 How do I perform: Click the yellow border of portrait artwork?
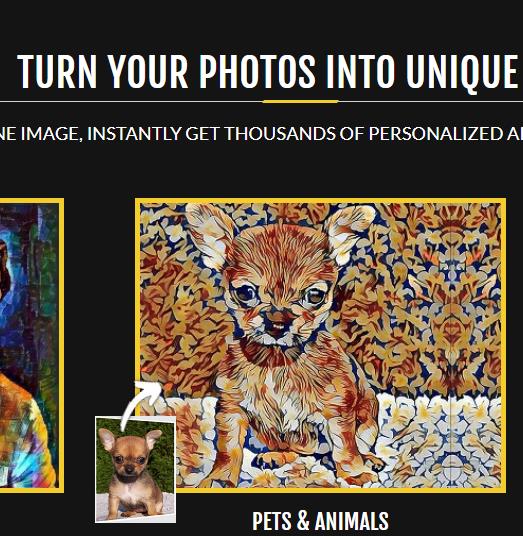pyautogui.click(x=62, y=345)
